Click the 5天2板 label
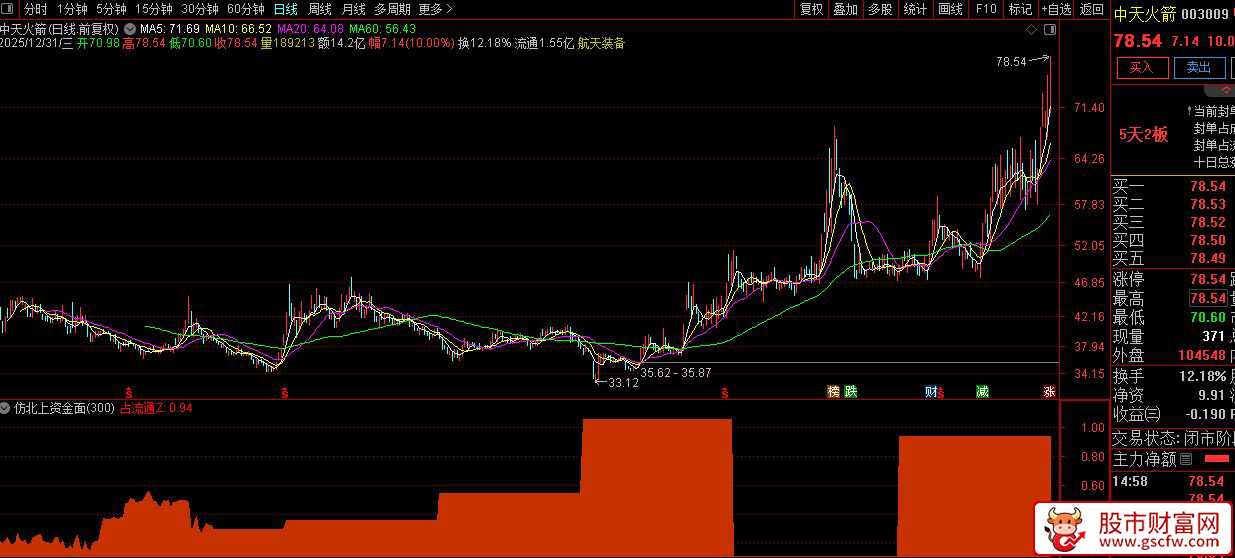The height and width of the screenshot is (558, 1235). point(1143,135)
